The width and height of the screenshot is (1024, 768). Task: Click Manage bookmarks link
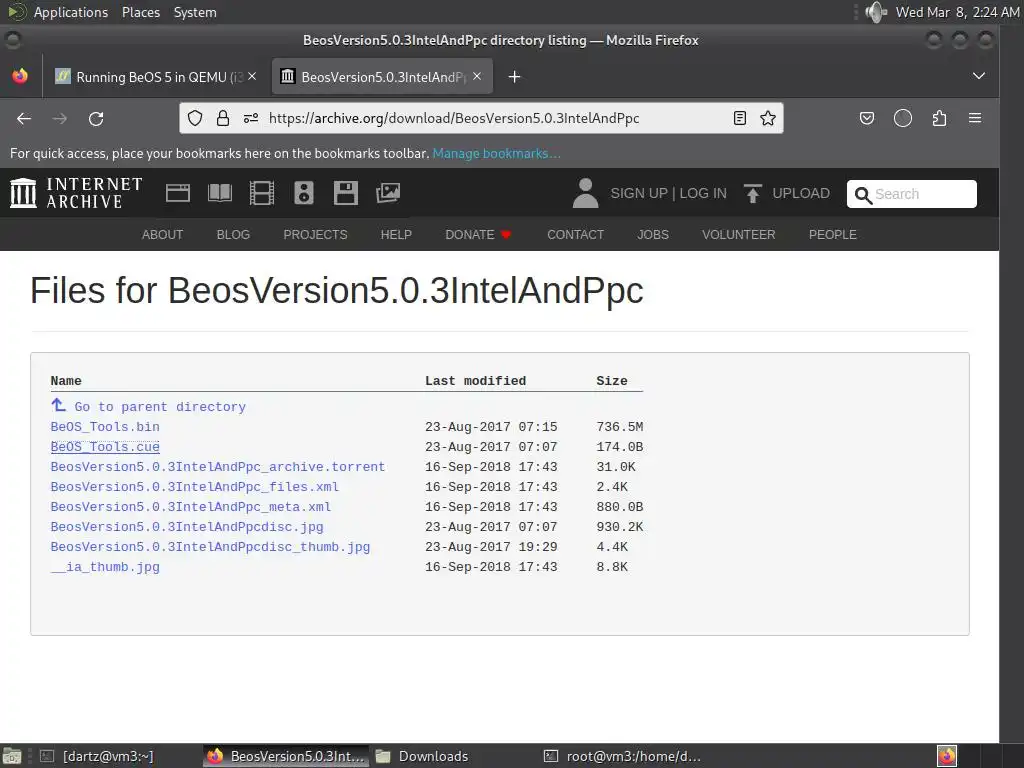[496, 153]
